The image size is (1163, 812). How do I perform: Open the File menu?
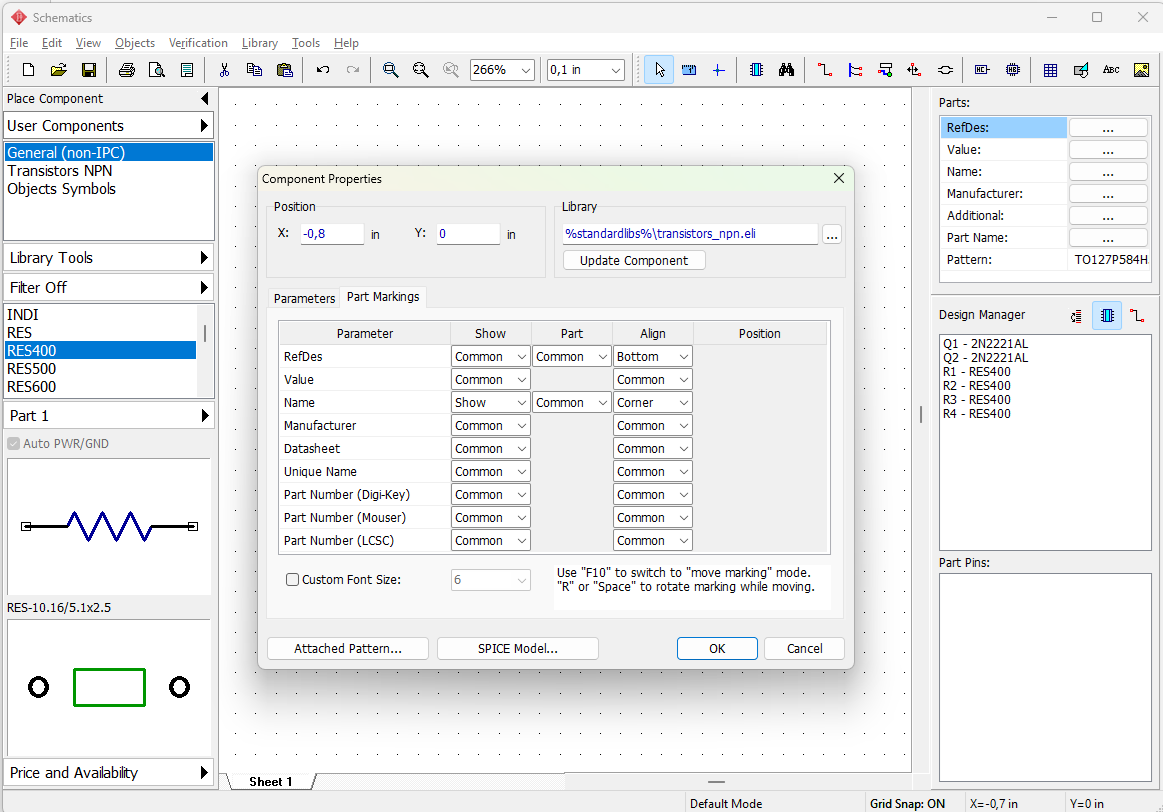[x=19, y=42]
